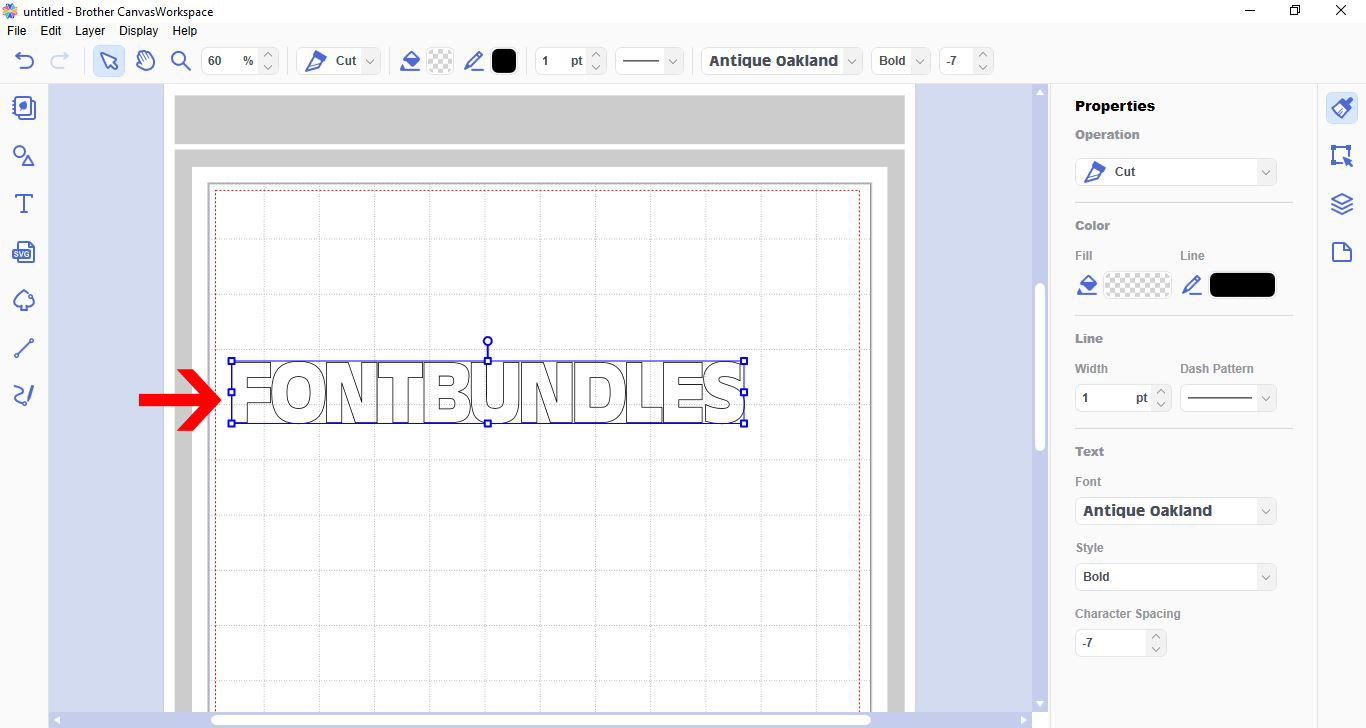
Task: Click the Properties transparent Fill swatch
Action: point(1137,285)
